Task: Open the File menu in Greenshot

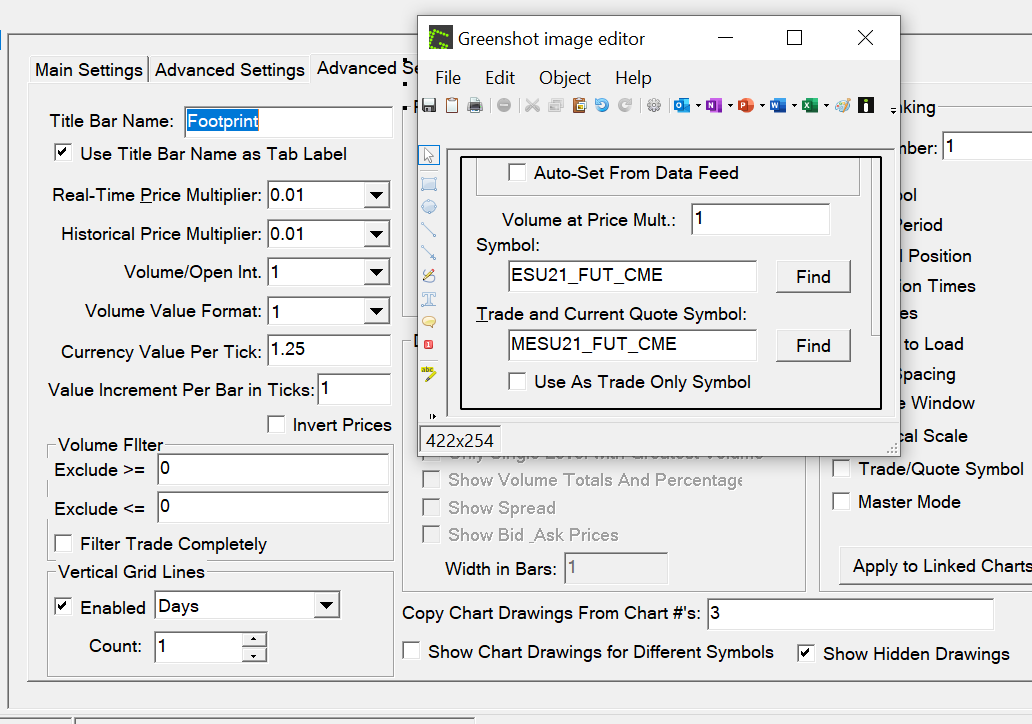Action: pyautogui.click(x=448, y=78)
